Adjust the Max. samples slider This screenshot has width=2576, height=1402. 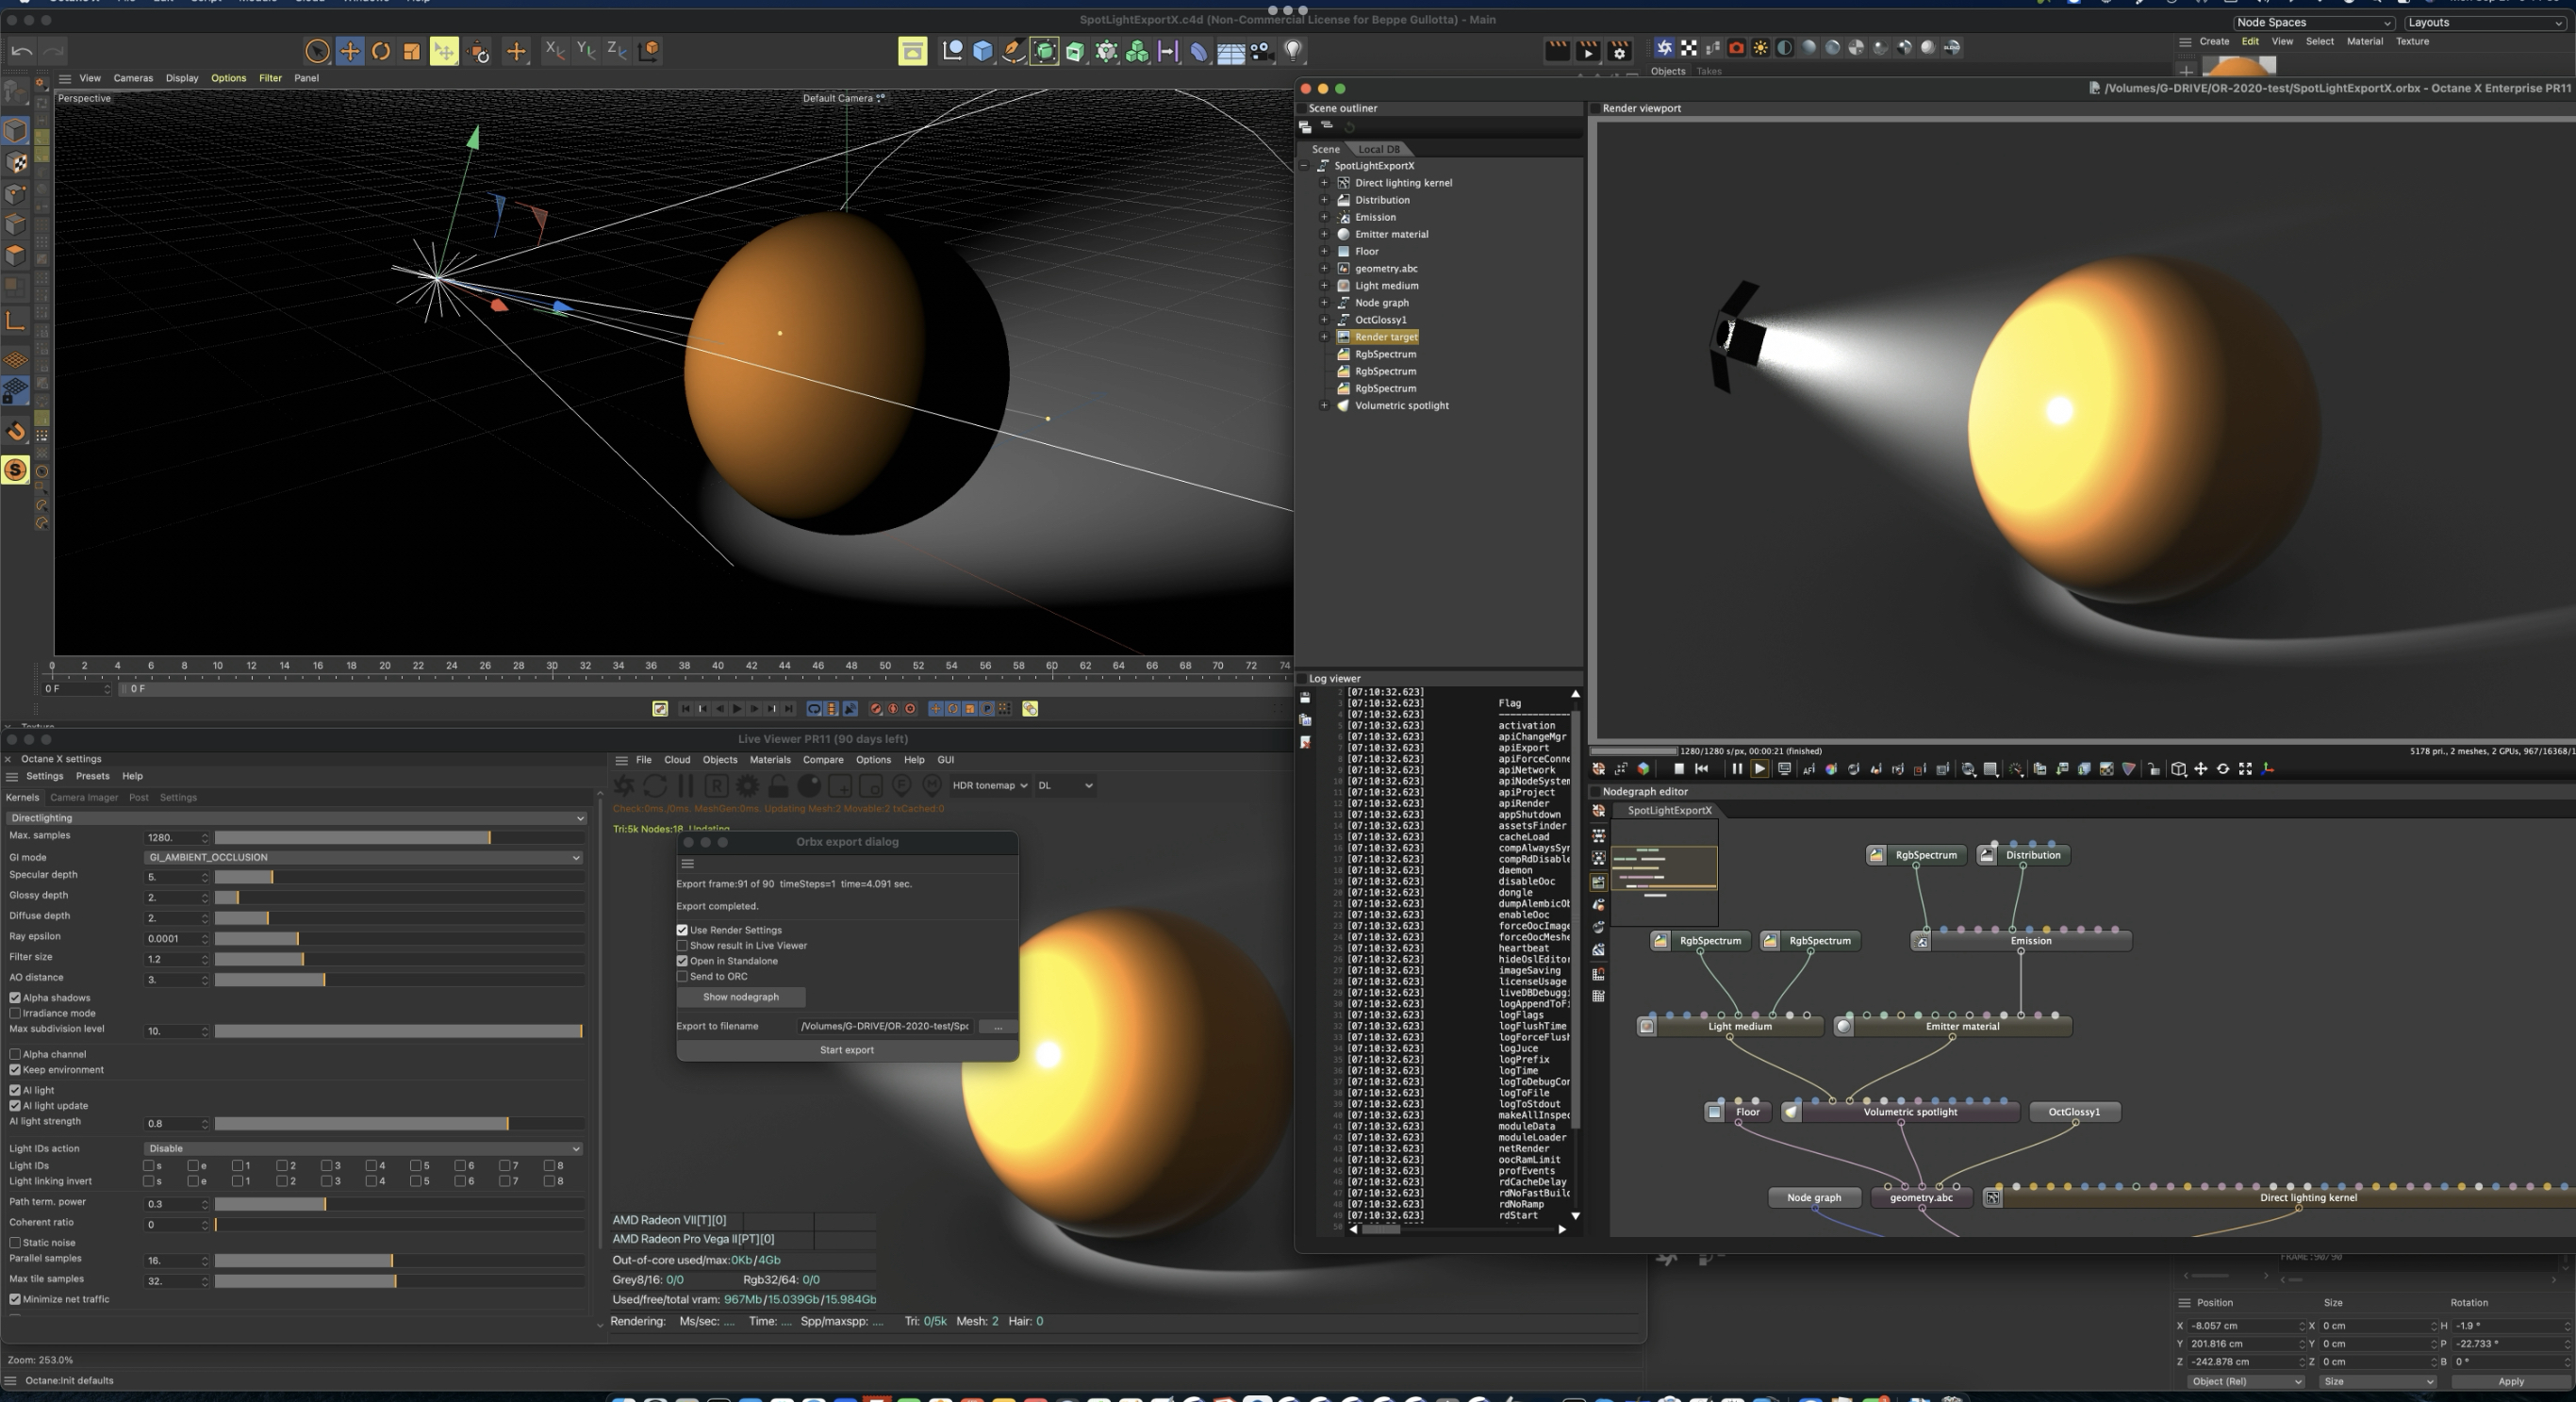(490, 838)
